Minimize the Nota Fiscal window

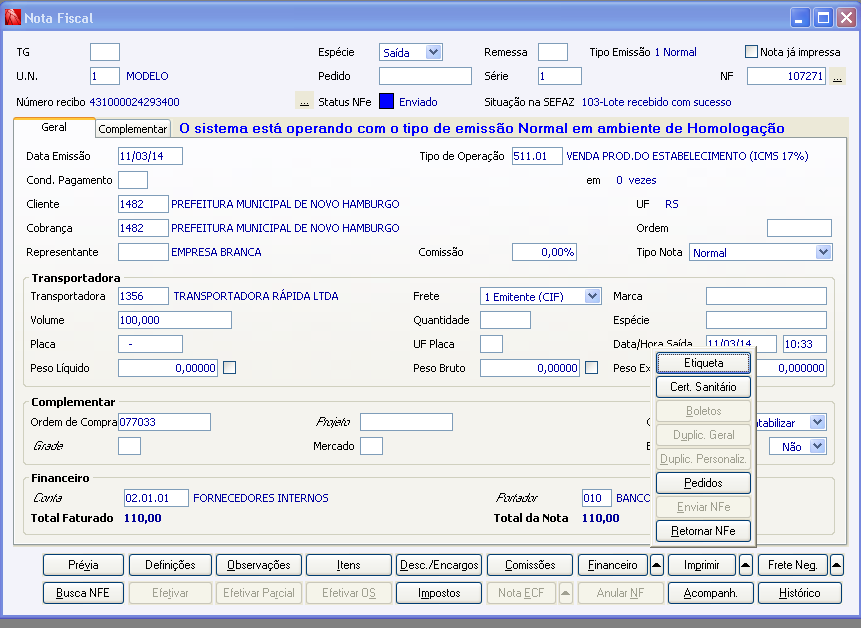pyautogui.click(x=800, y=17)
